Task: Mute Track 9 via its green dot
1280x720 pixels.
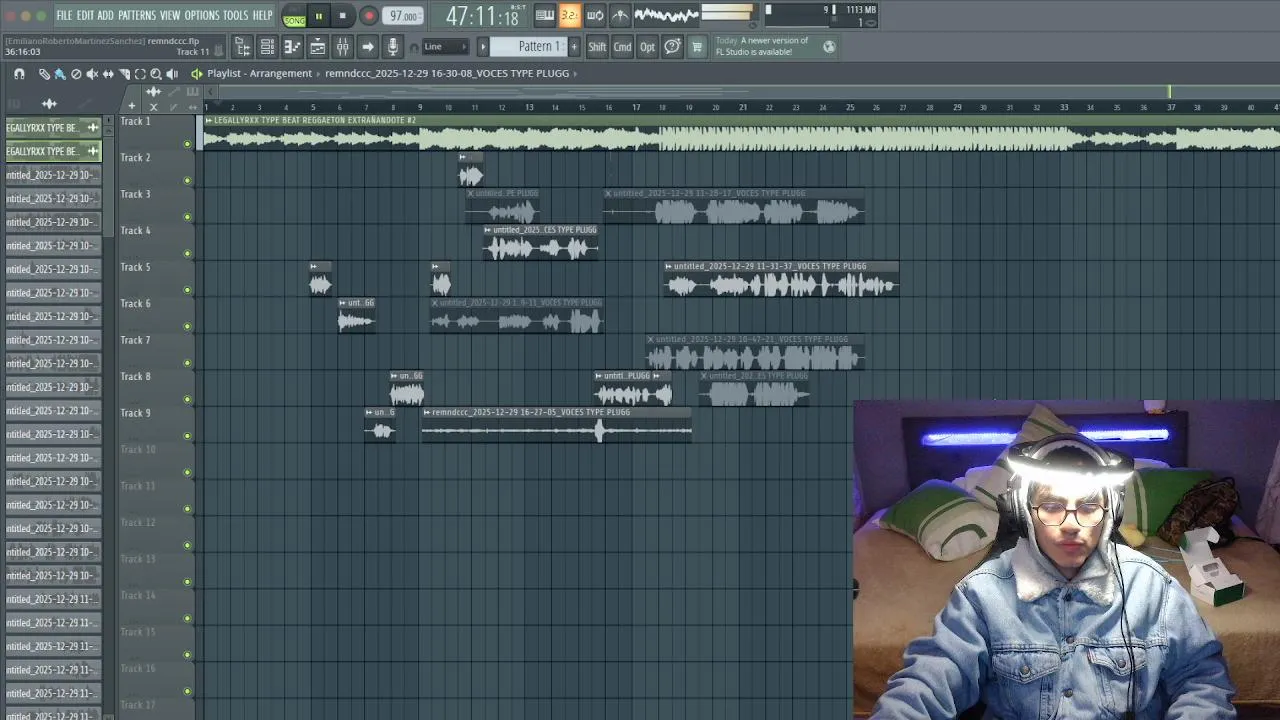Action: (x=187, y=436)
